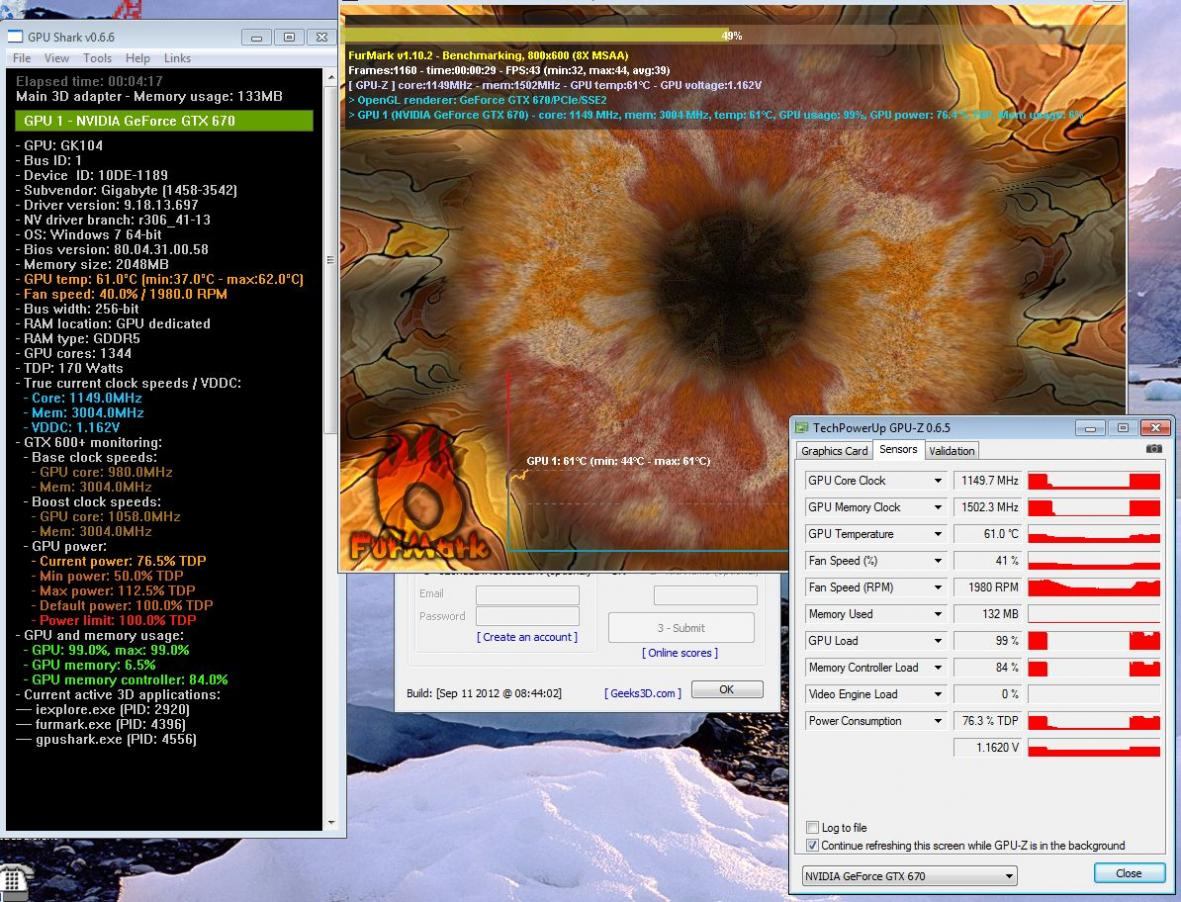Open the Create an account link
This screenshot has height=902, width=1181.
coord(527,637)
